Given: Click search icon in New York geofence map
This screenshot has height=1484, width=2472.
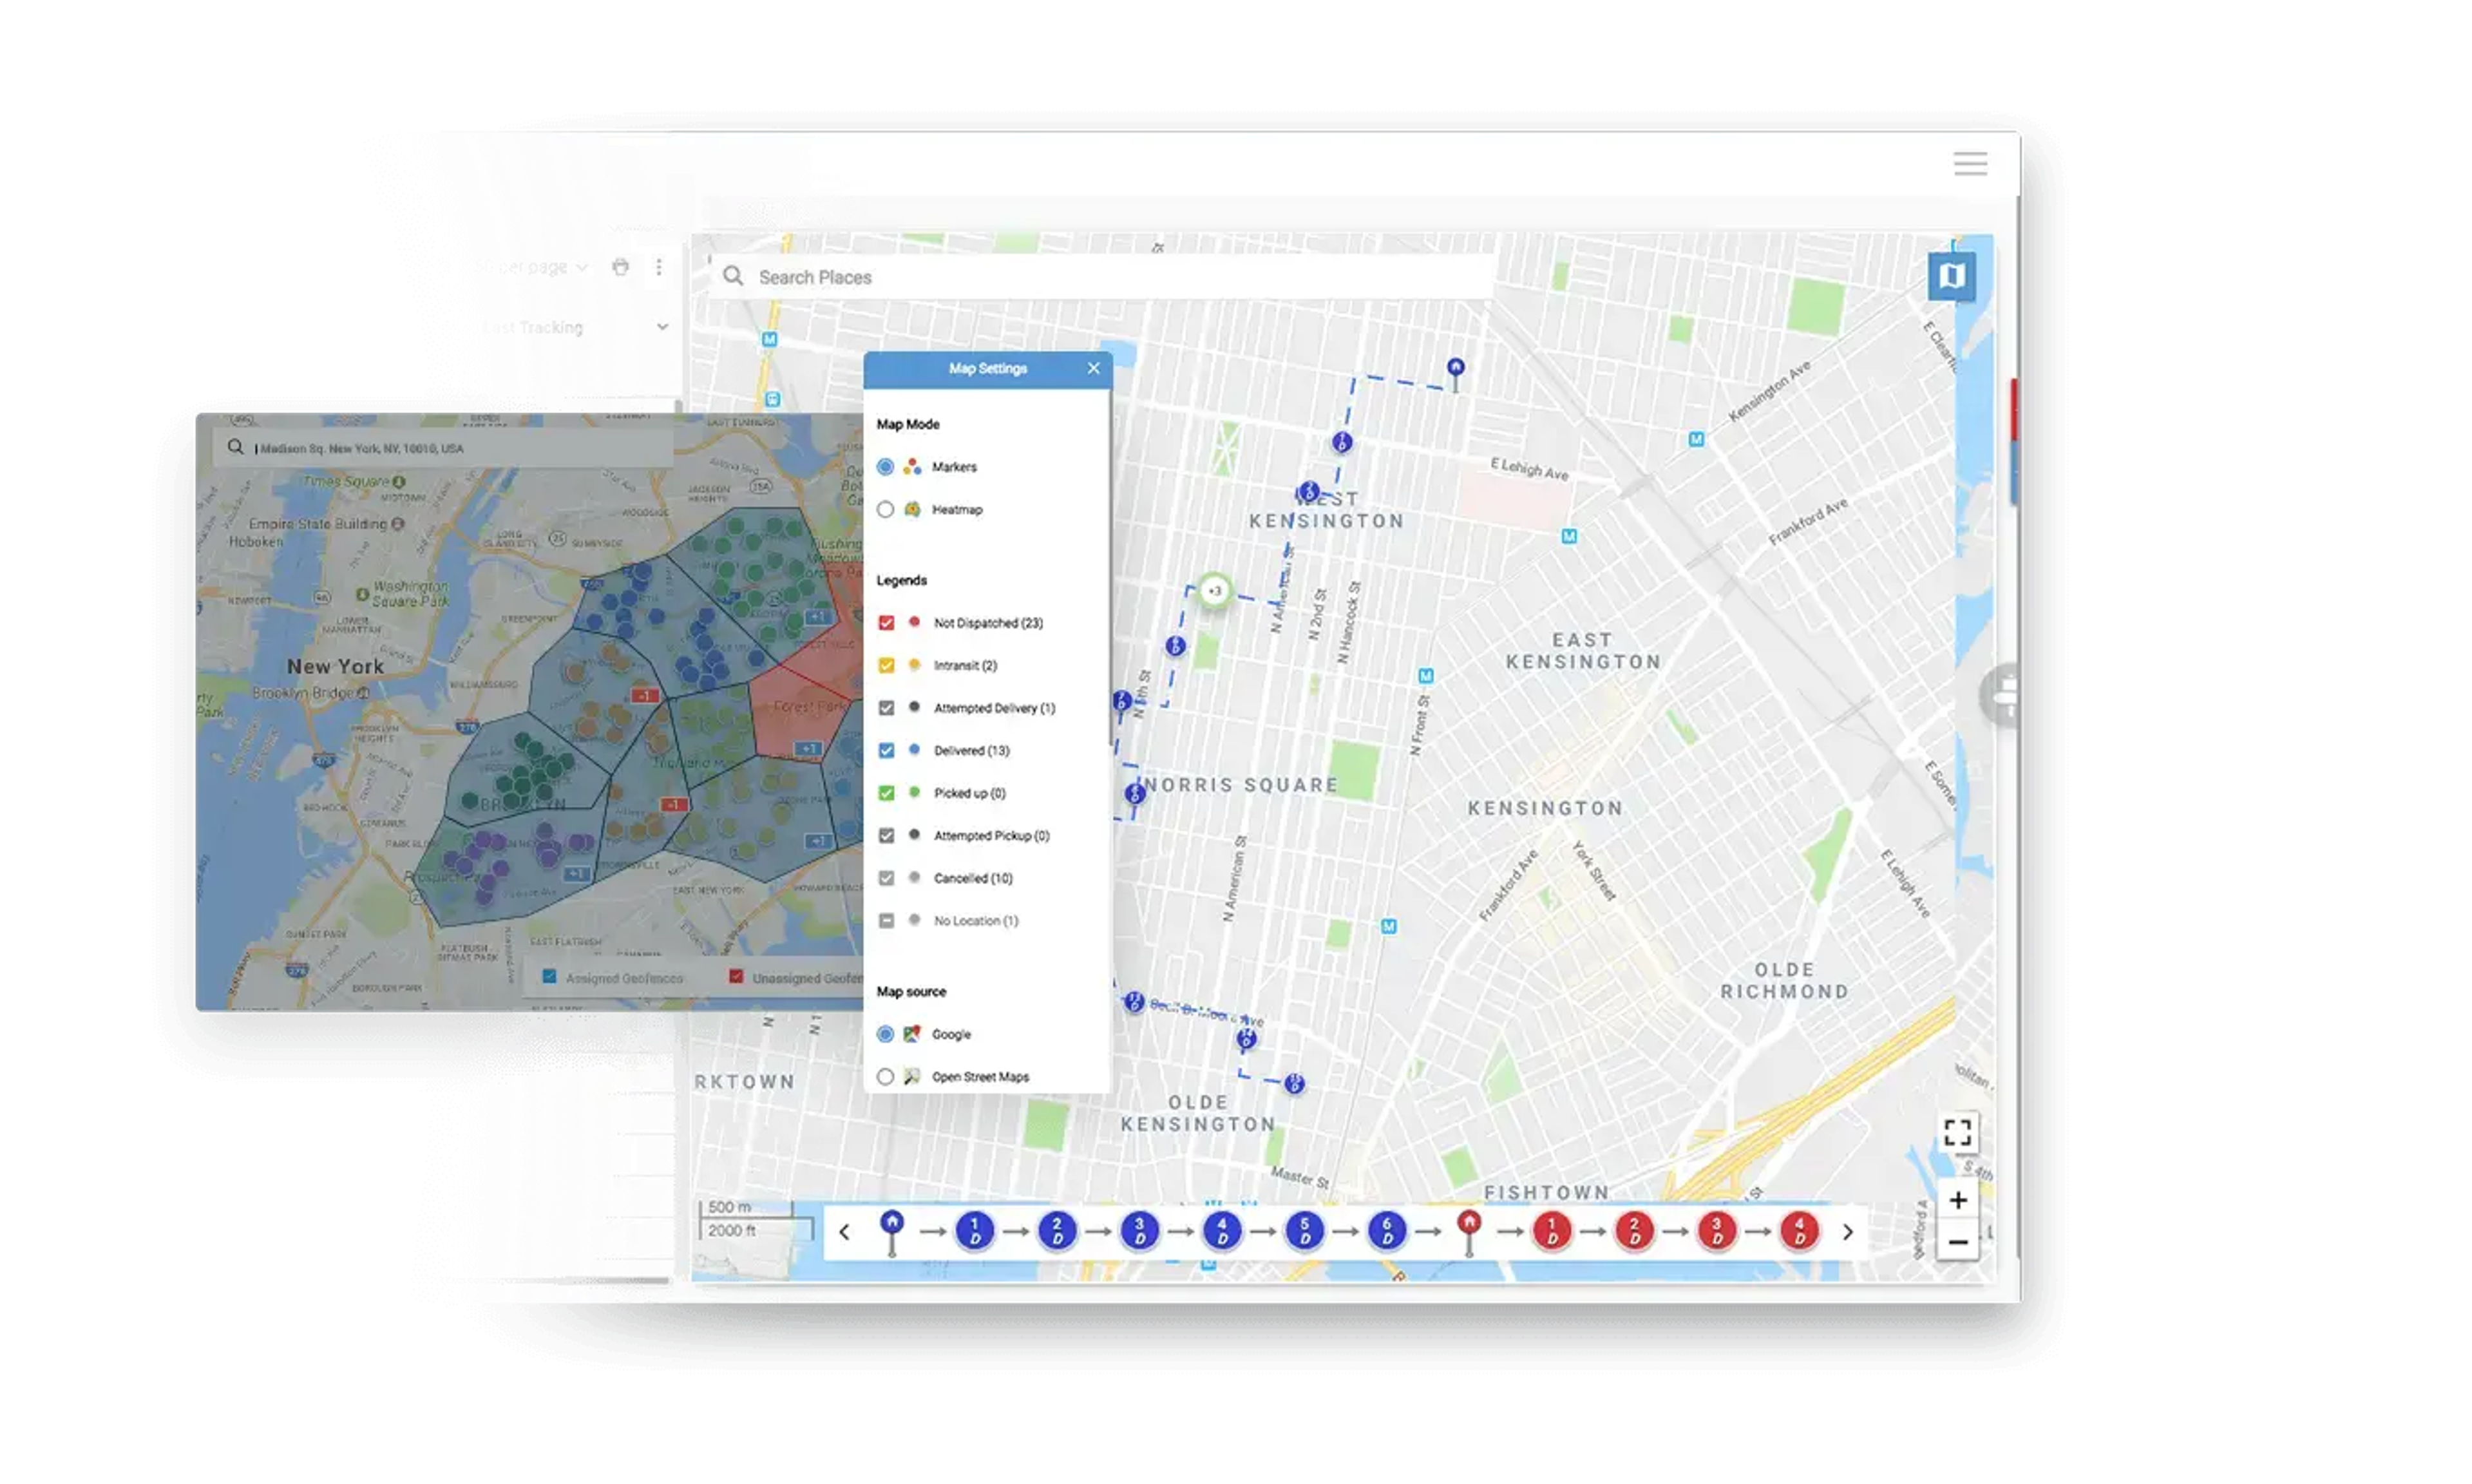Looking at the screenshot, I should [x=235, y=447].
